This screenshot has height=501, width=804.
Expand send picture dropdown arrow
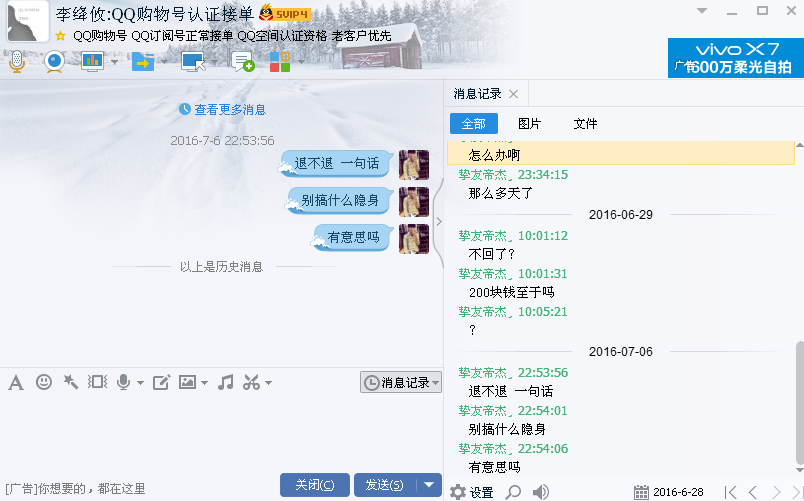(x=205, y=383)
